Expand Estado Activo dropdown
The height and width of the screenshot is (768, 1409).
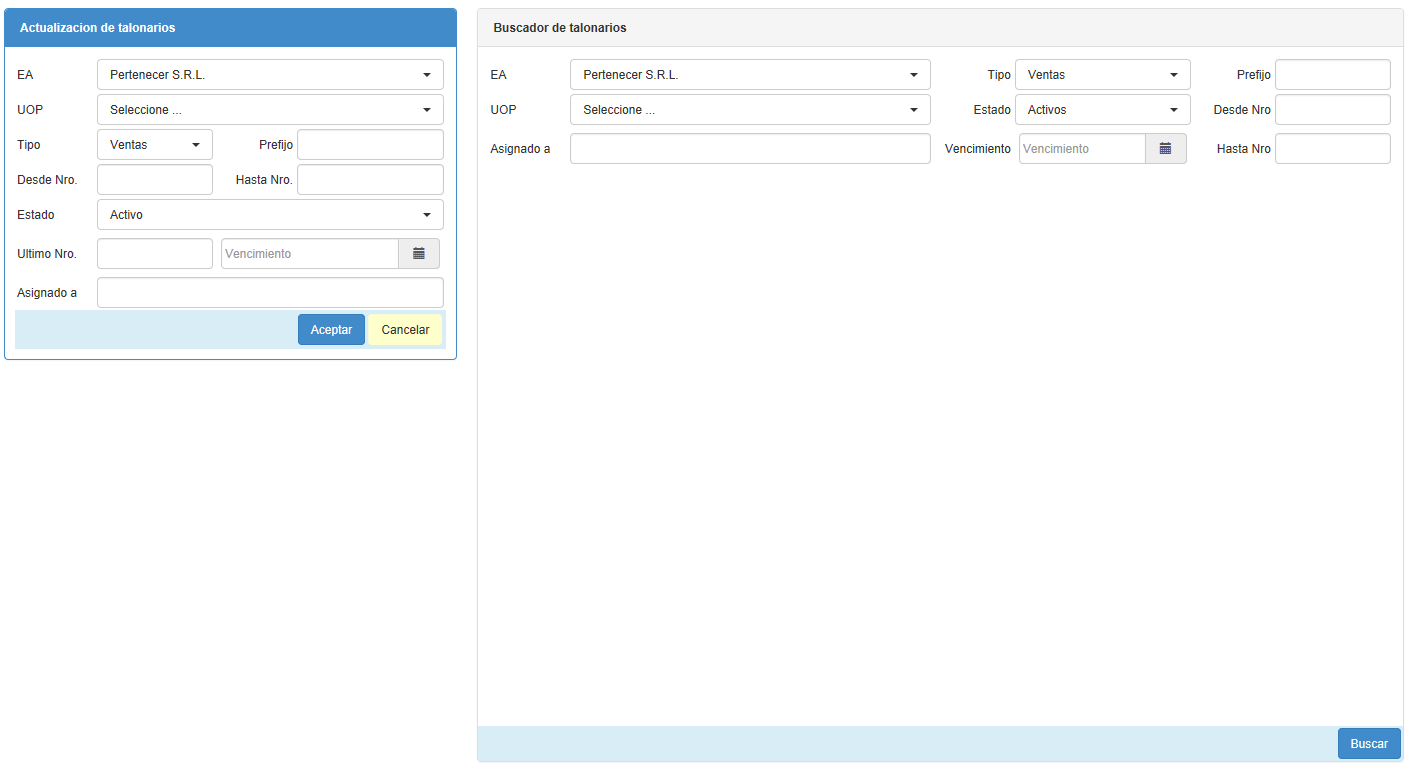point(270,215)
